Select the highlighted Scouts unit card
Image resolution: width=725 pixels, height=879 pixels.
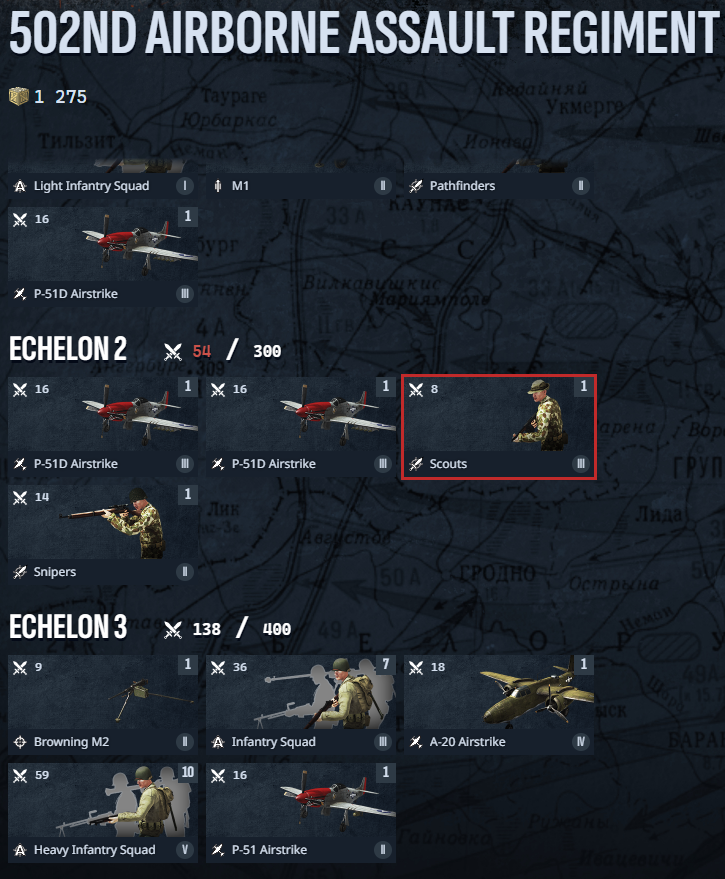(498, 427)
